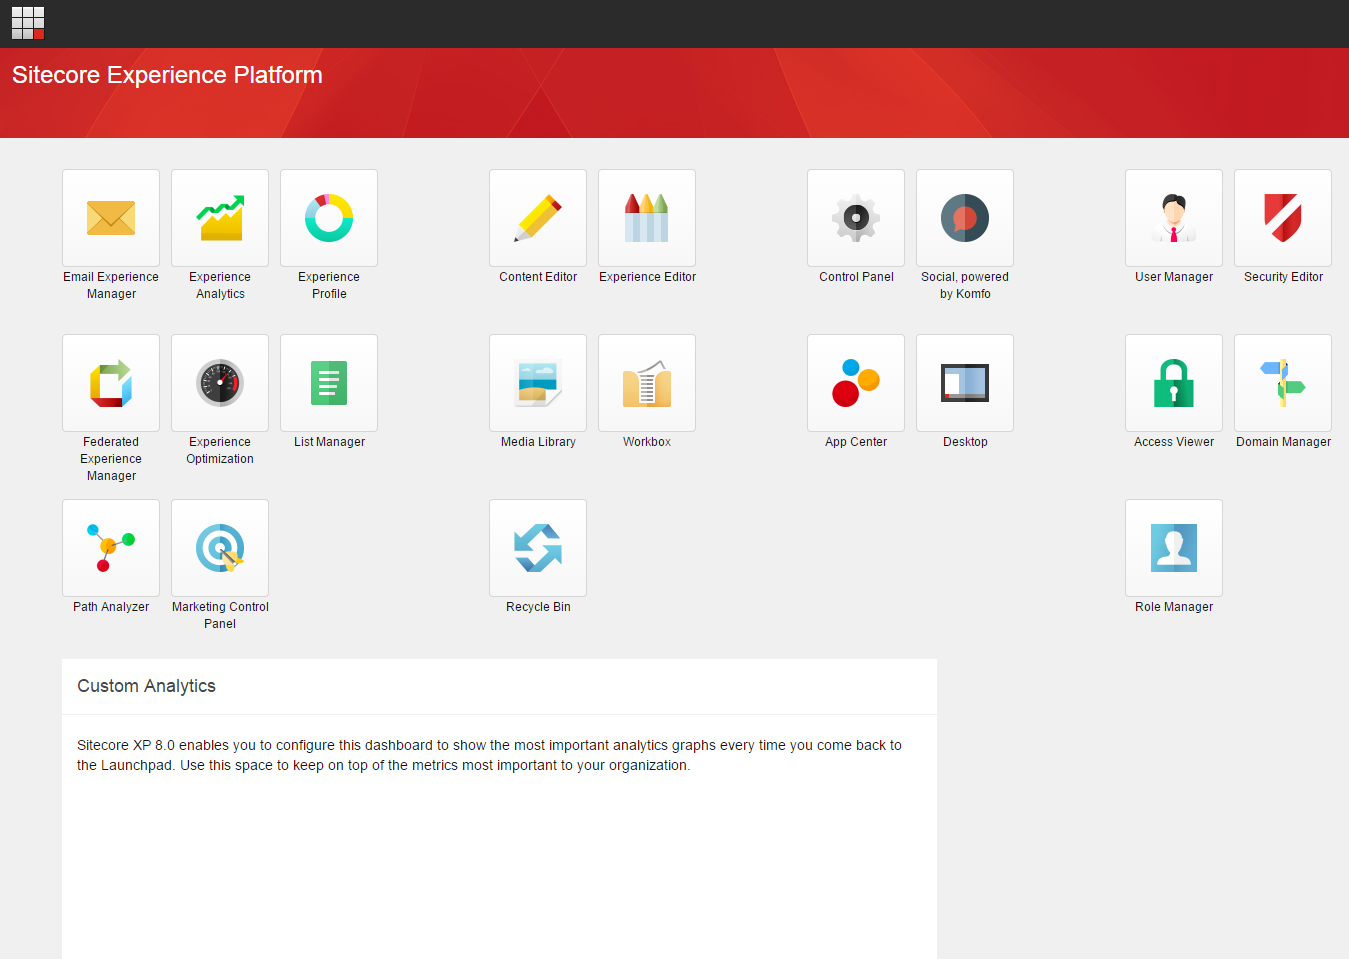Click the Sitecore launchpad grid logo

coord(28,23)
